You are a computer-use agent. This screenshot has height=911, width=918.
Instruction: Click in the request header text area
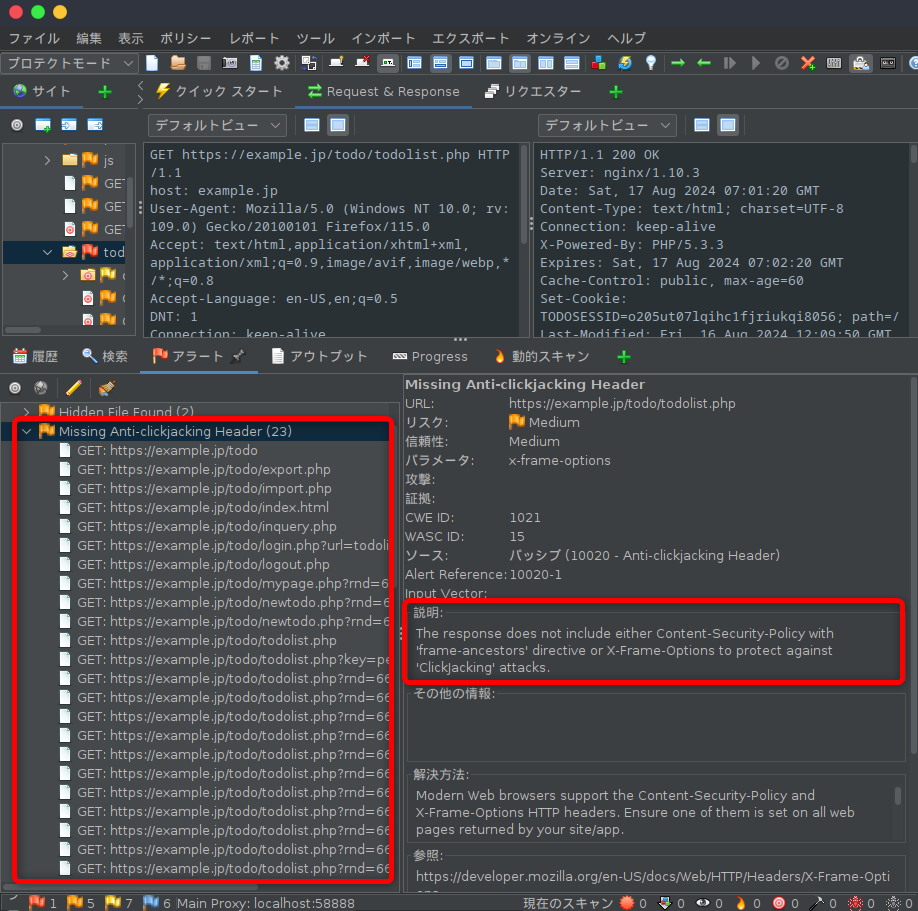click(333, 240)
